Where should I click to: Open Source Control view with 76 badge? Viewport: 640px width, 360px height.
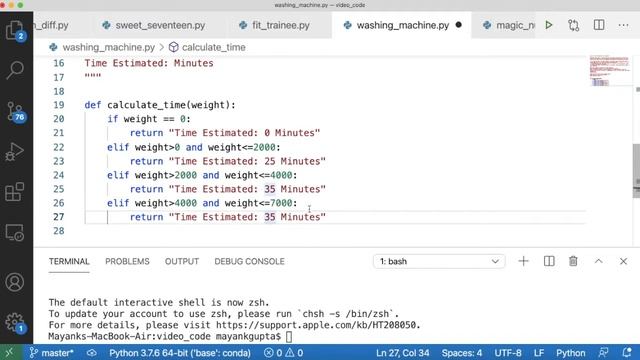(16, 111)
